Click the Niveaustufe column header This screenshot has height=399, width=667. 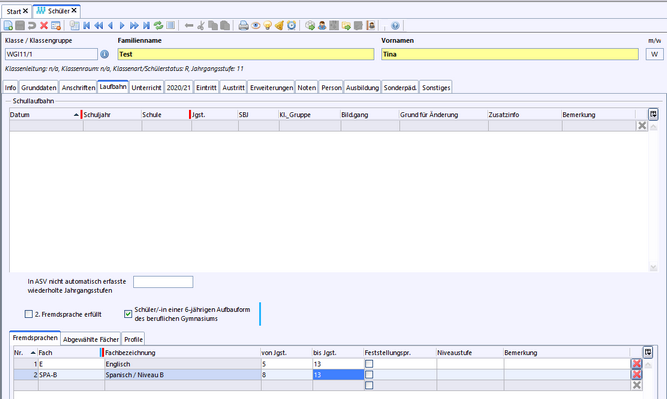pyautogui.click(x=470, y=353)
